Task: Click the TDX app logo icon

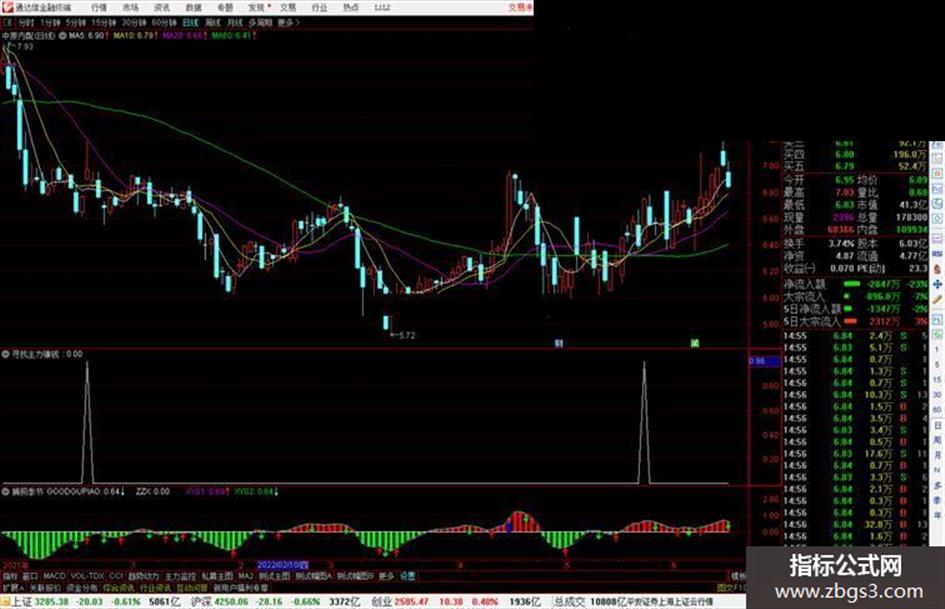Action: click(7, 7)
